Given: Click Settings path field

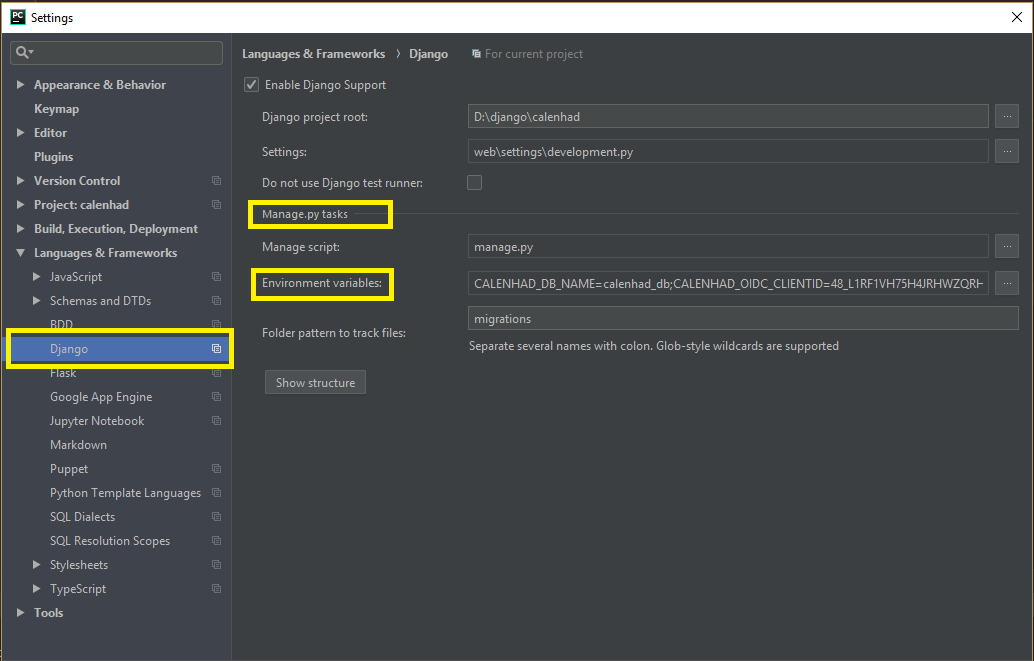Looking at the screenshot, I should pyautogui.click(x=728, y=151).
